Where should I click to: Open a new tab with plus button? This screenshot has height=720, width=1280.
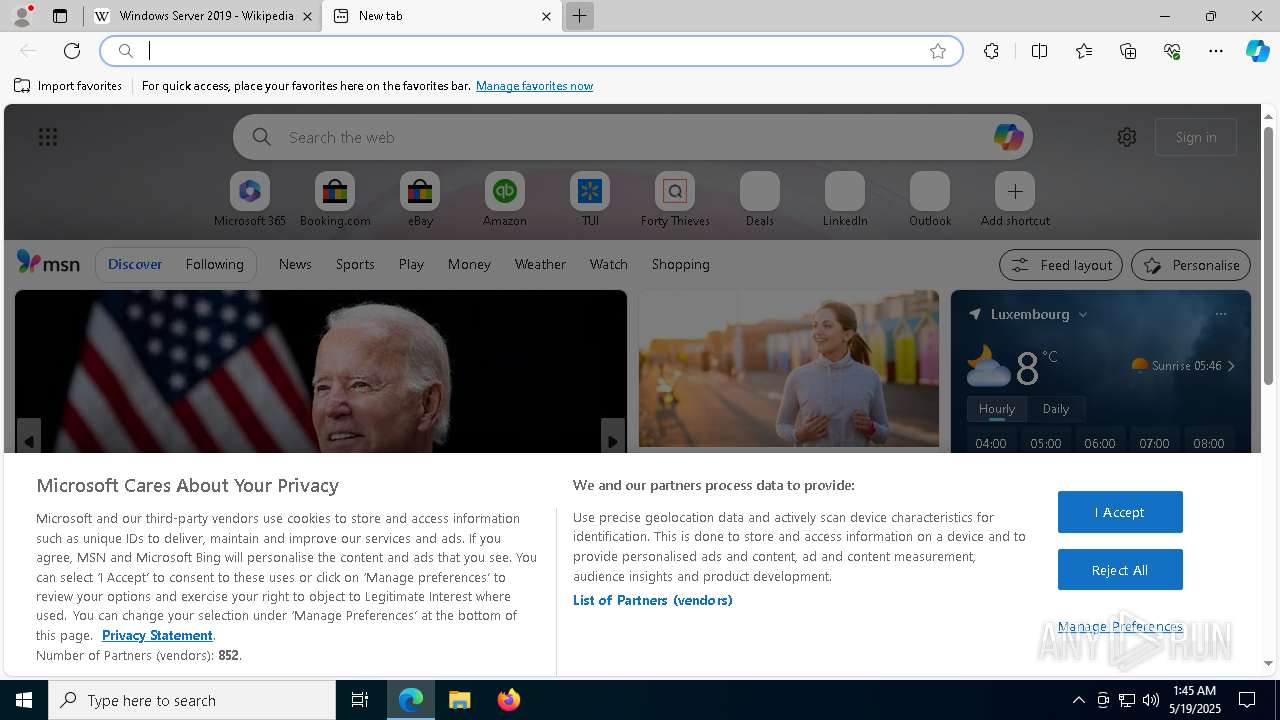pos(579,16)
